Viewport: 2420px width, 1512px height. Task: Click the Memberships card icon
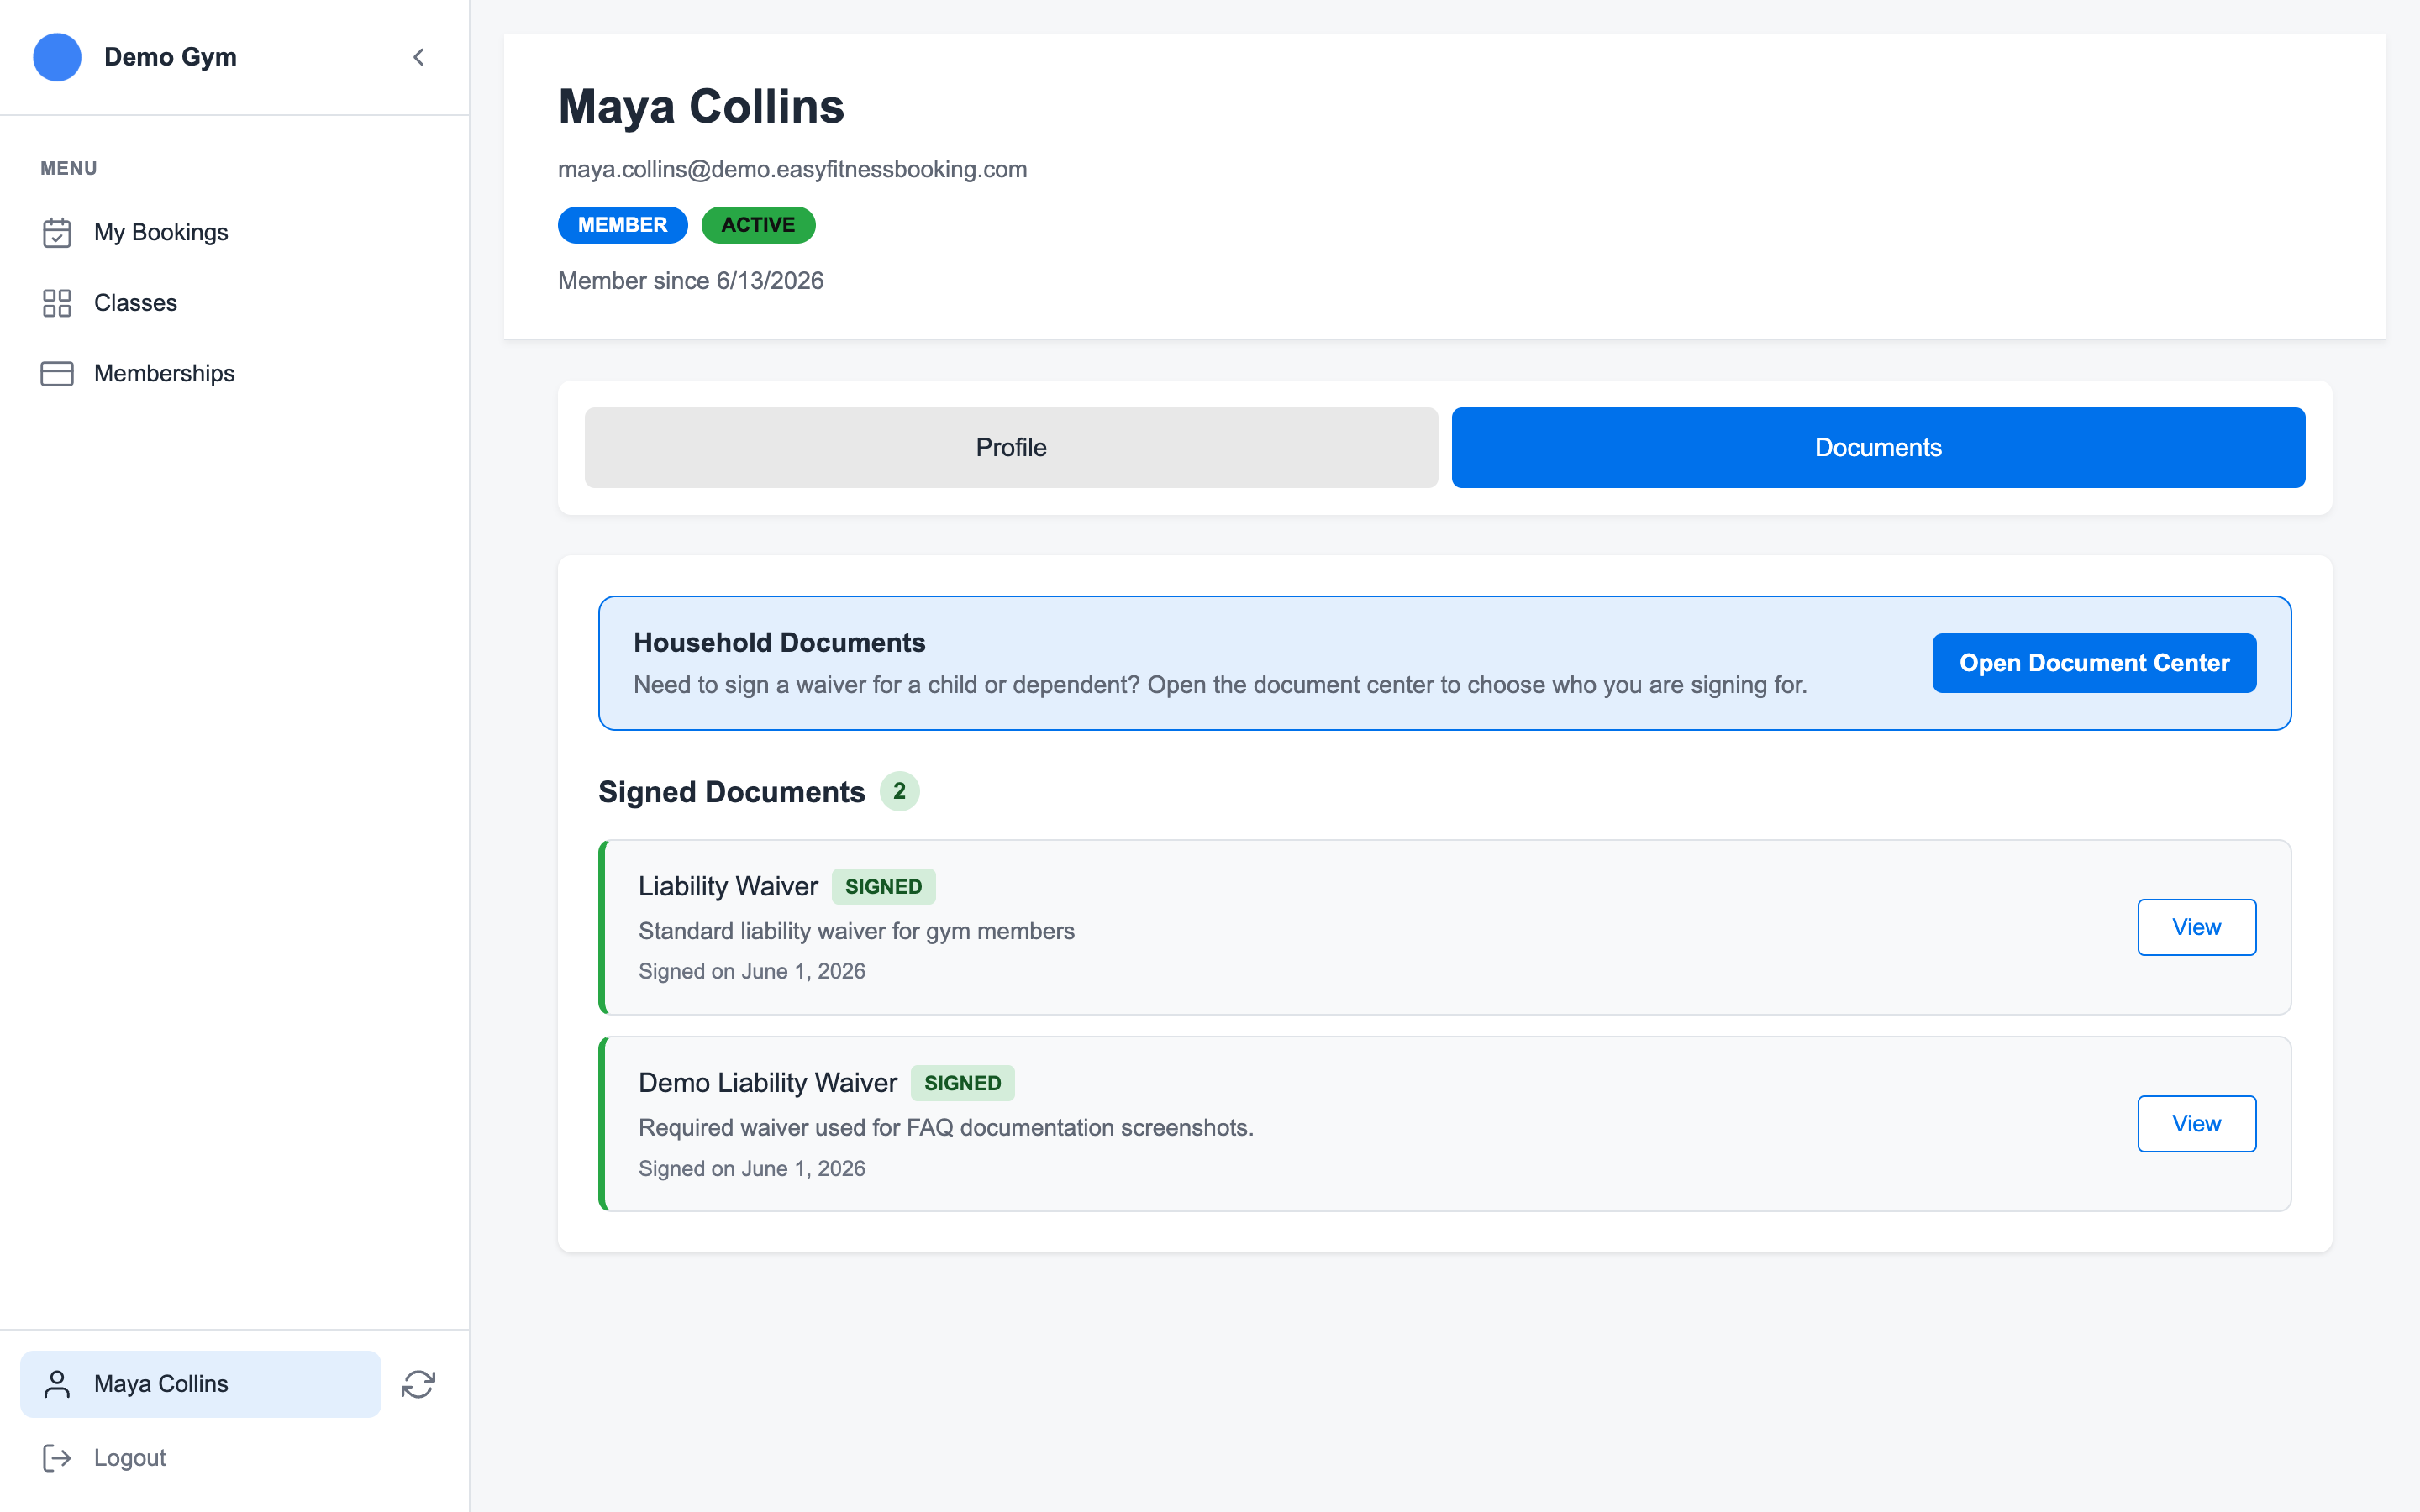coord(57,373)
